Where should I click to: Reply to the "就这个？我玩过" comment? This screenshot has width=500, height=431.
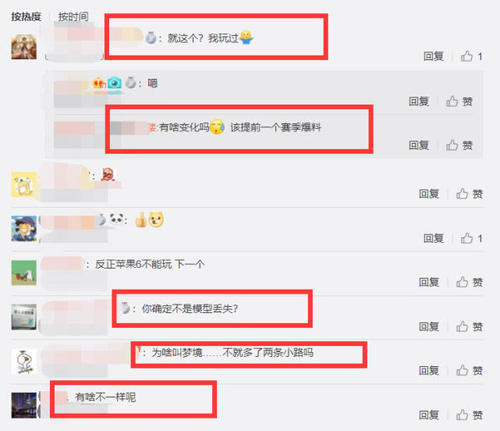(433, 56)
